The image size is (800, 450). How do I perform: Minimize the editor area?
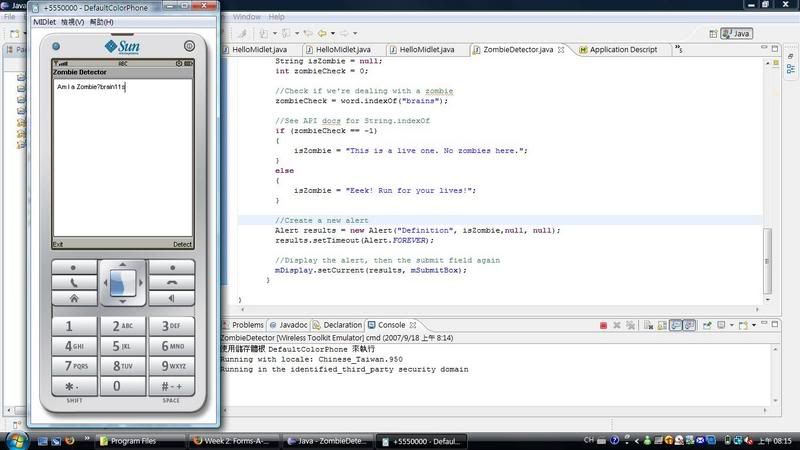click(x=764, y=48)
